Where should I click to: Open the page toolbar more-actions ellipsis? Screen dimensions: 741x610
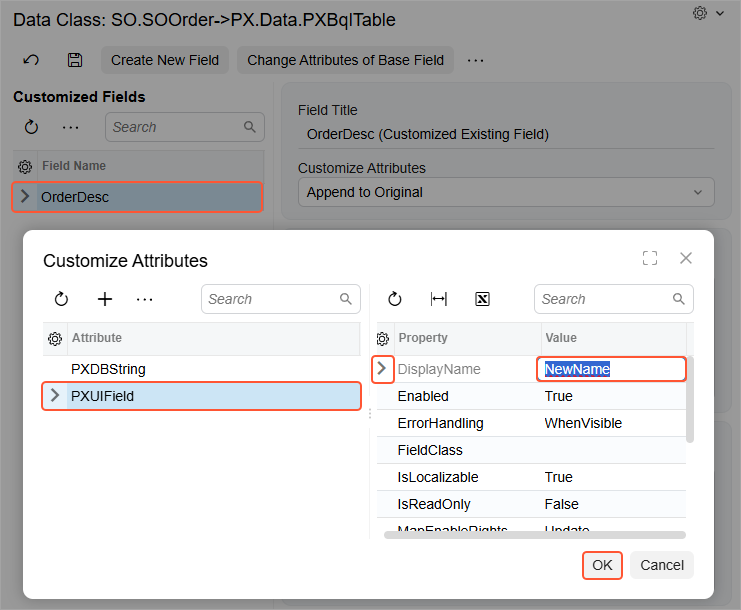pyautogui.click(x=475, y=60)
